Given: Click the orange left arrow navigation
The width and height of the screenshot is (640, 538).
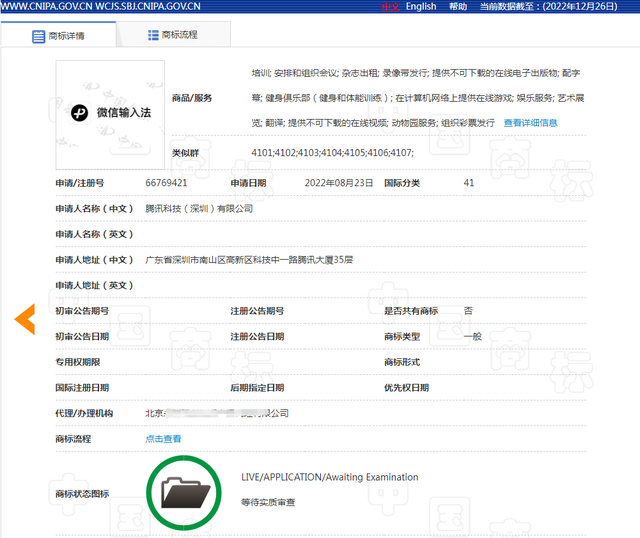Looking at the screenshot, I should tap(25, 319).
